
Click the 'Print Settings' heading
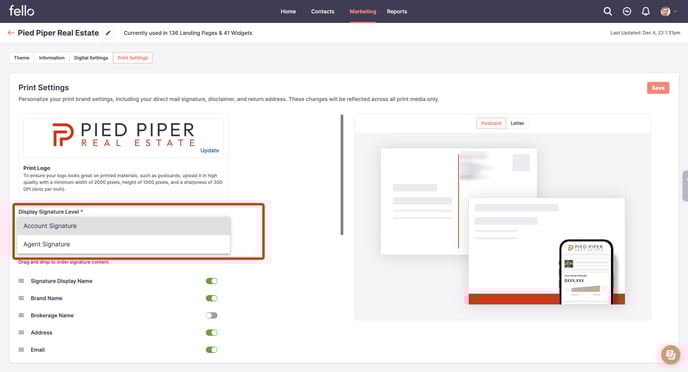click(x=43, y=88)
